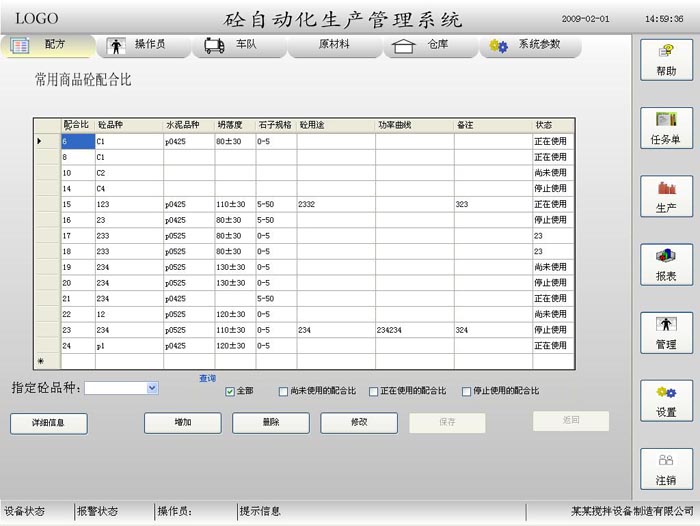
Task: Switch to the 操作员 tab
Action: (x=144, y=46)
